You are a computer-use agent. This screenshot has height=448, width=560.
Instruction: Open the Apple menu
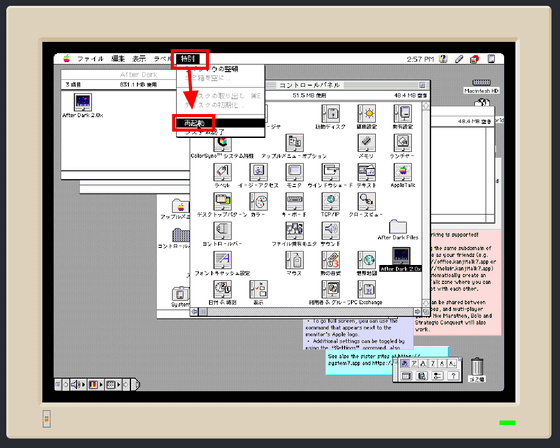66,59
